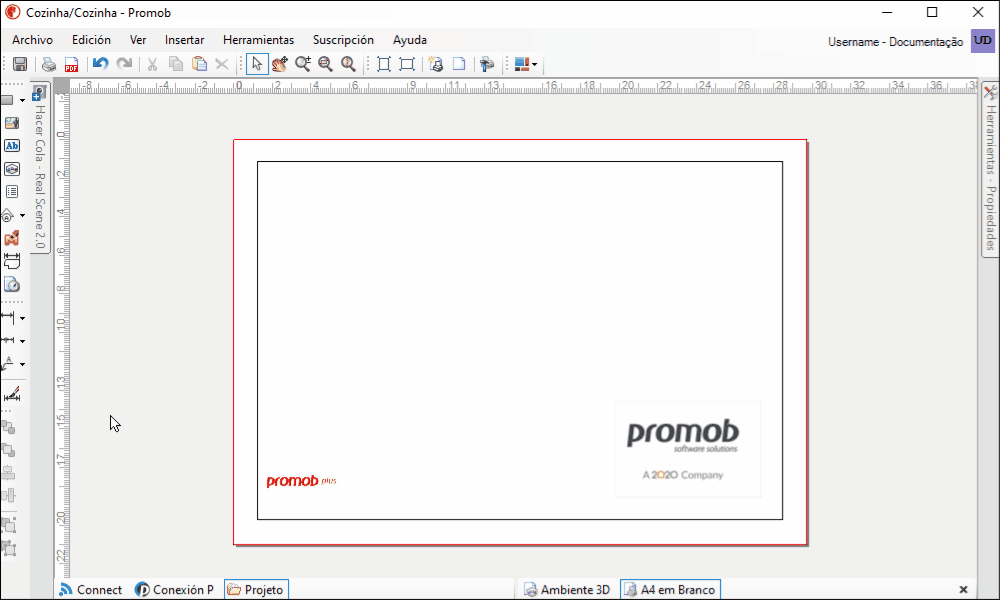Image resolution: width=1000 pixels, height=600 pixels.
Task: Open the annotation leader tool dropdown
Action: pyautogui.click(x=22, y=364)
